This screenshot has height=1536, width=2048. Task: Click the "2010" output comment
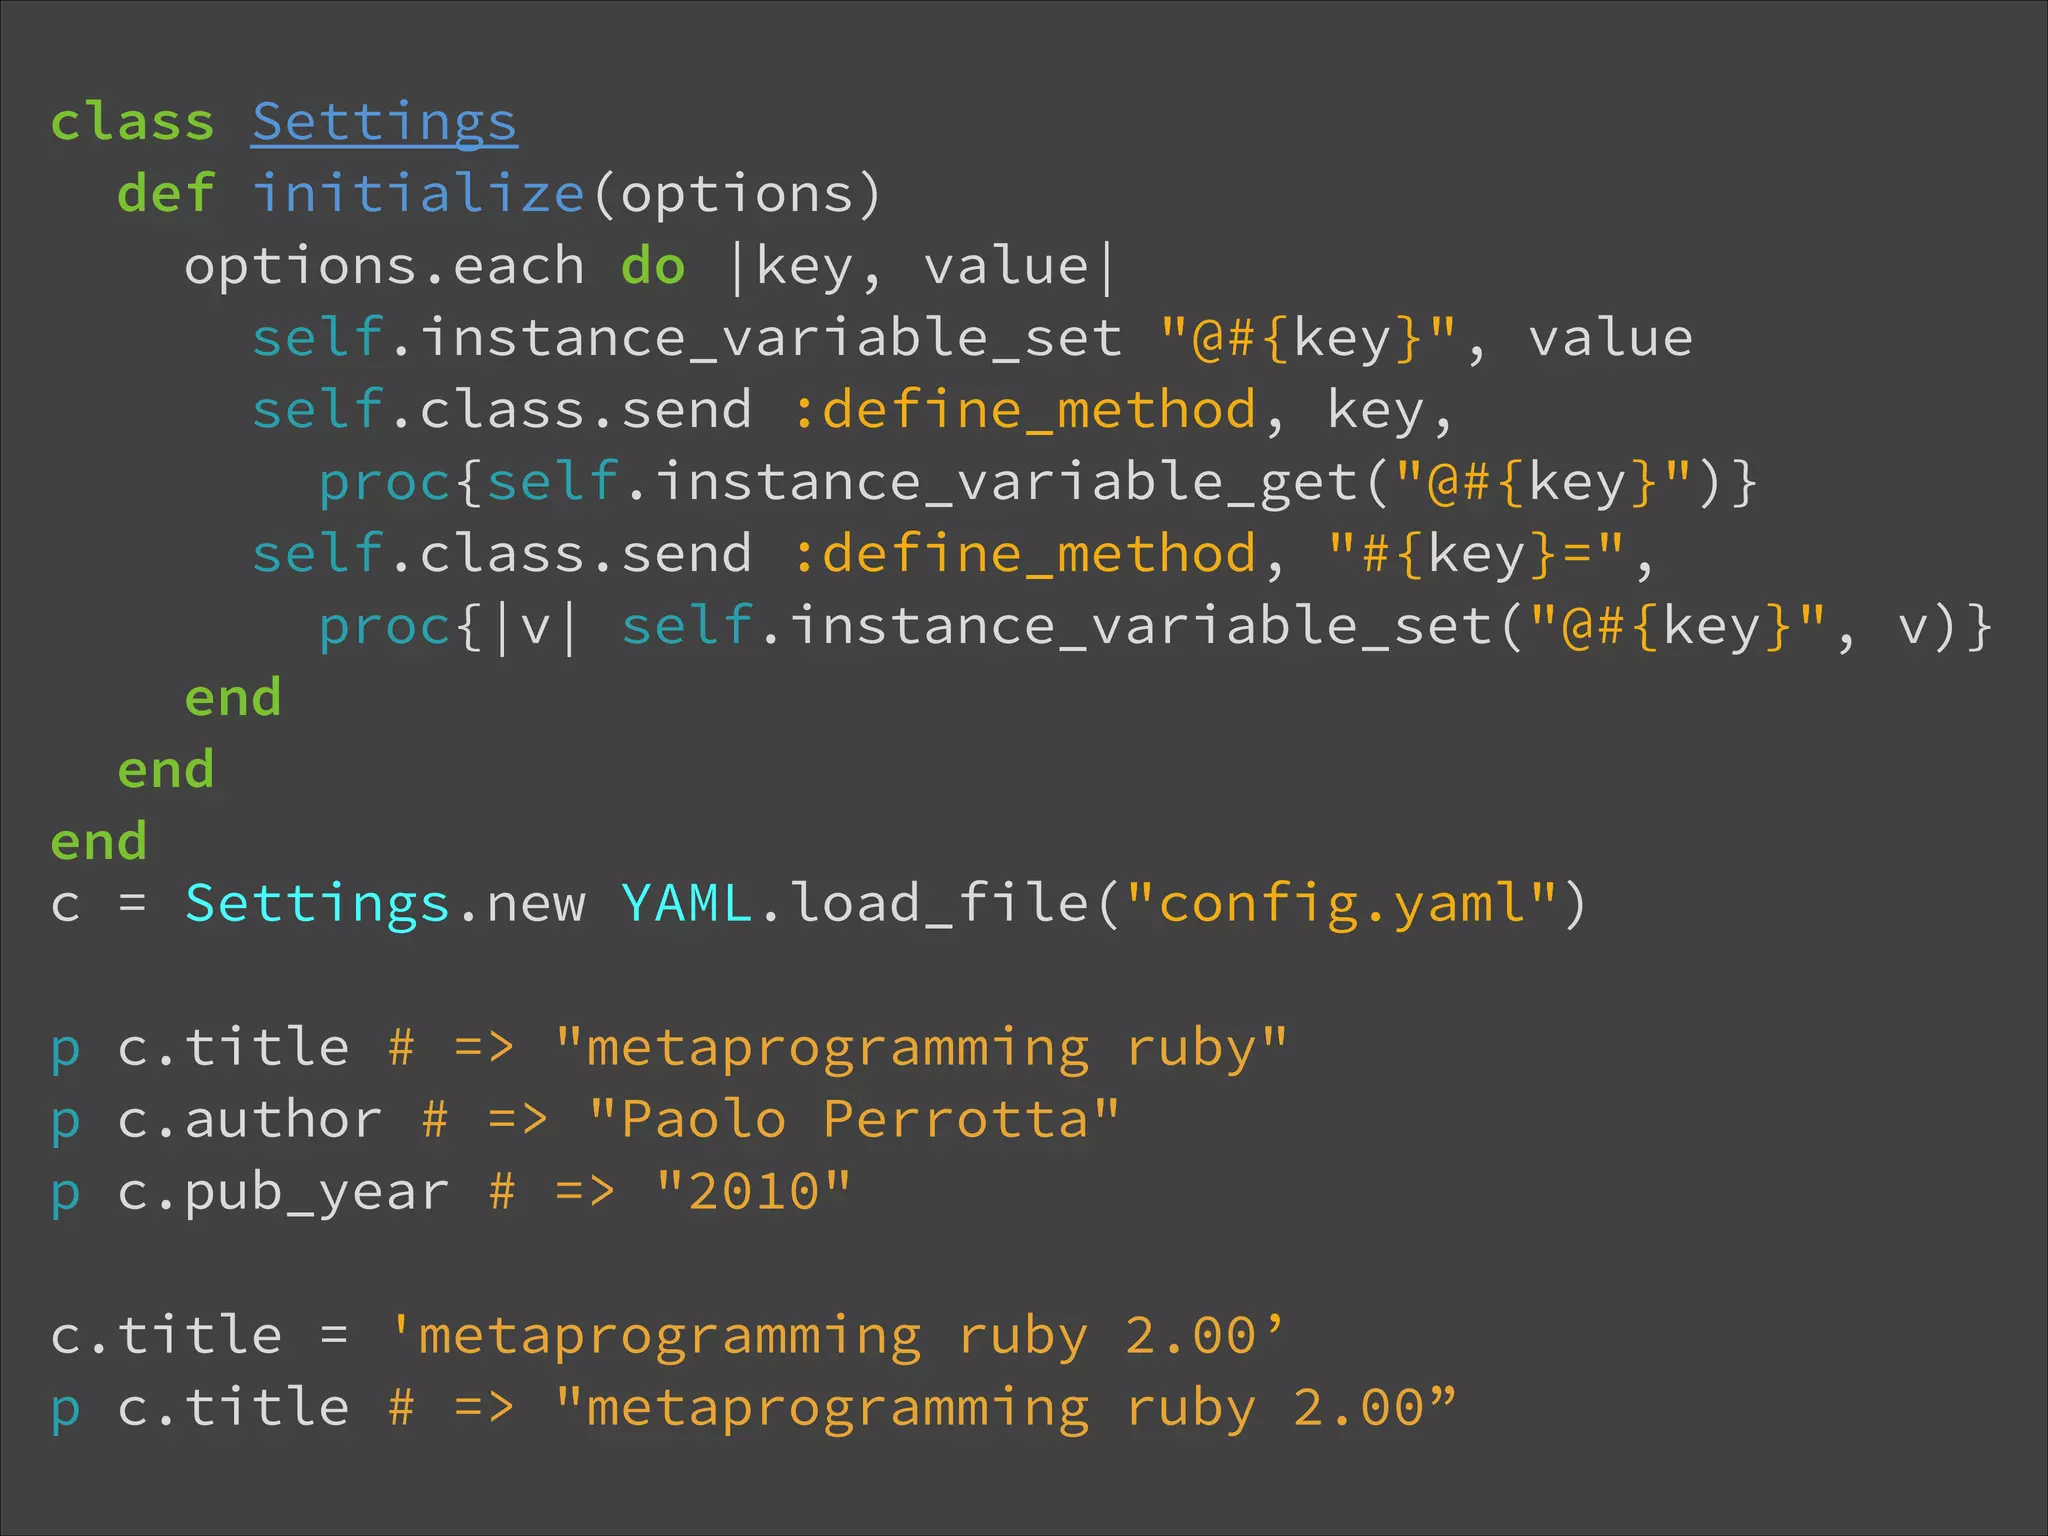click(x=753, y=1192)
